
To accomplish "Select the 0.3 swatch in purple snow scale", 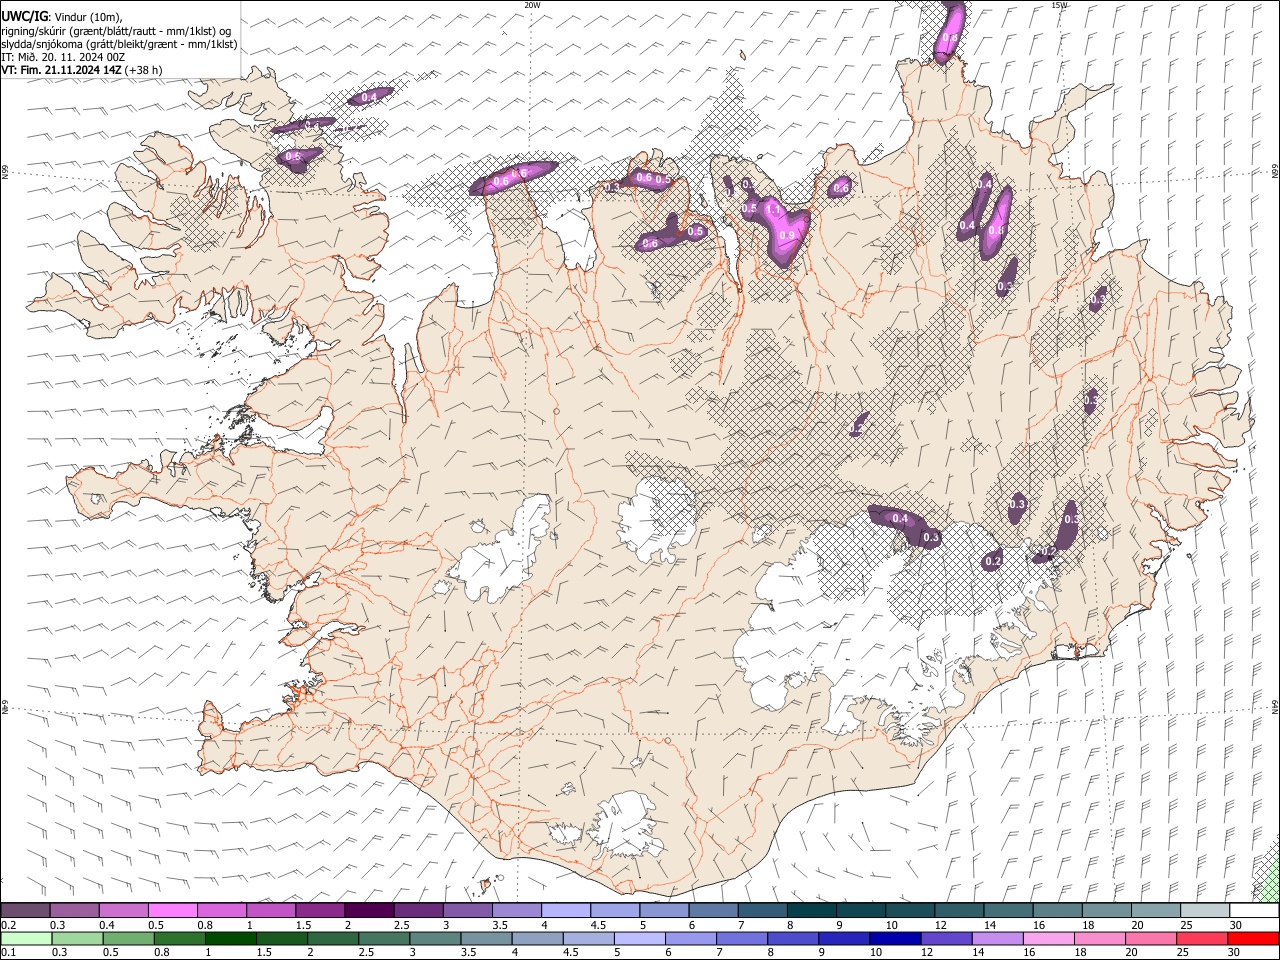I will tap(74, 911).
